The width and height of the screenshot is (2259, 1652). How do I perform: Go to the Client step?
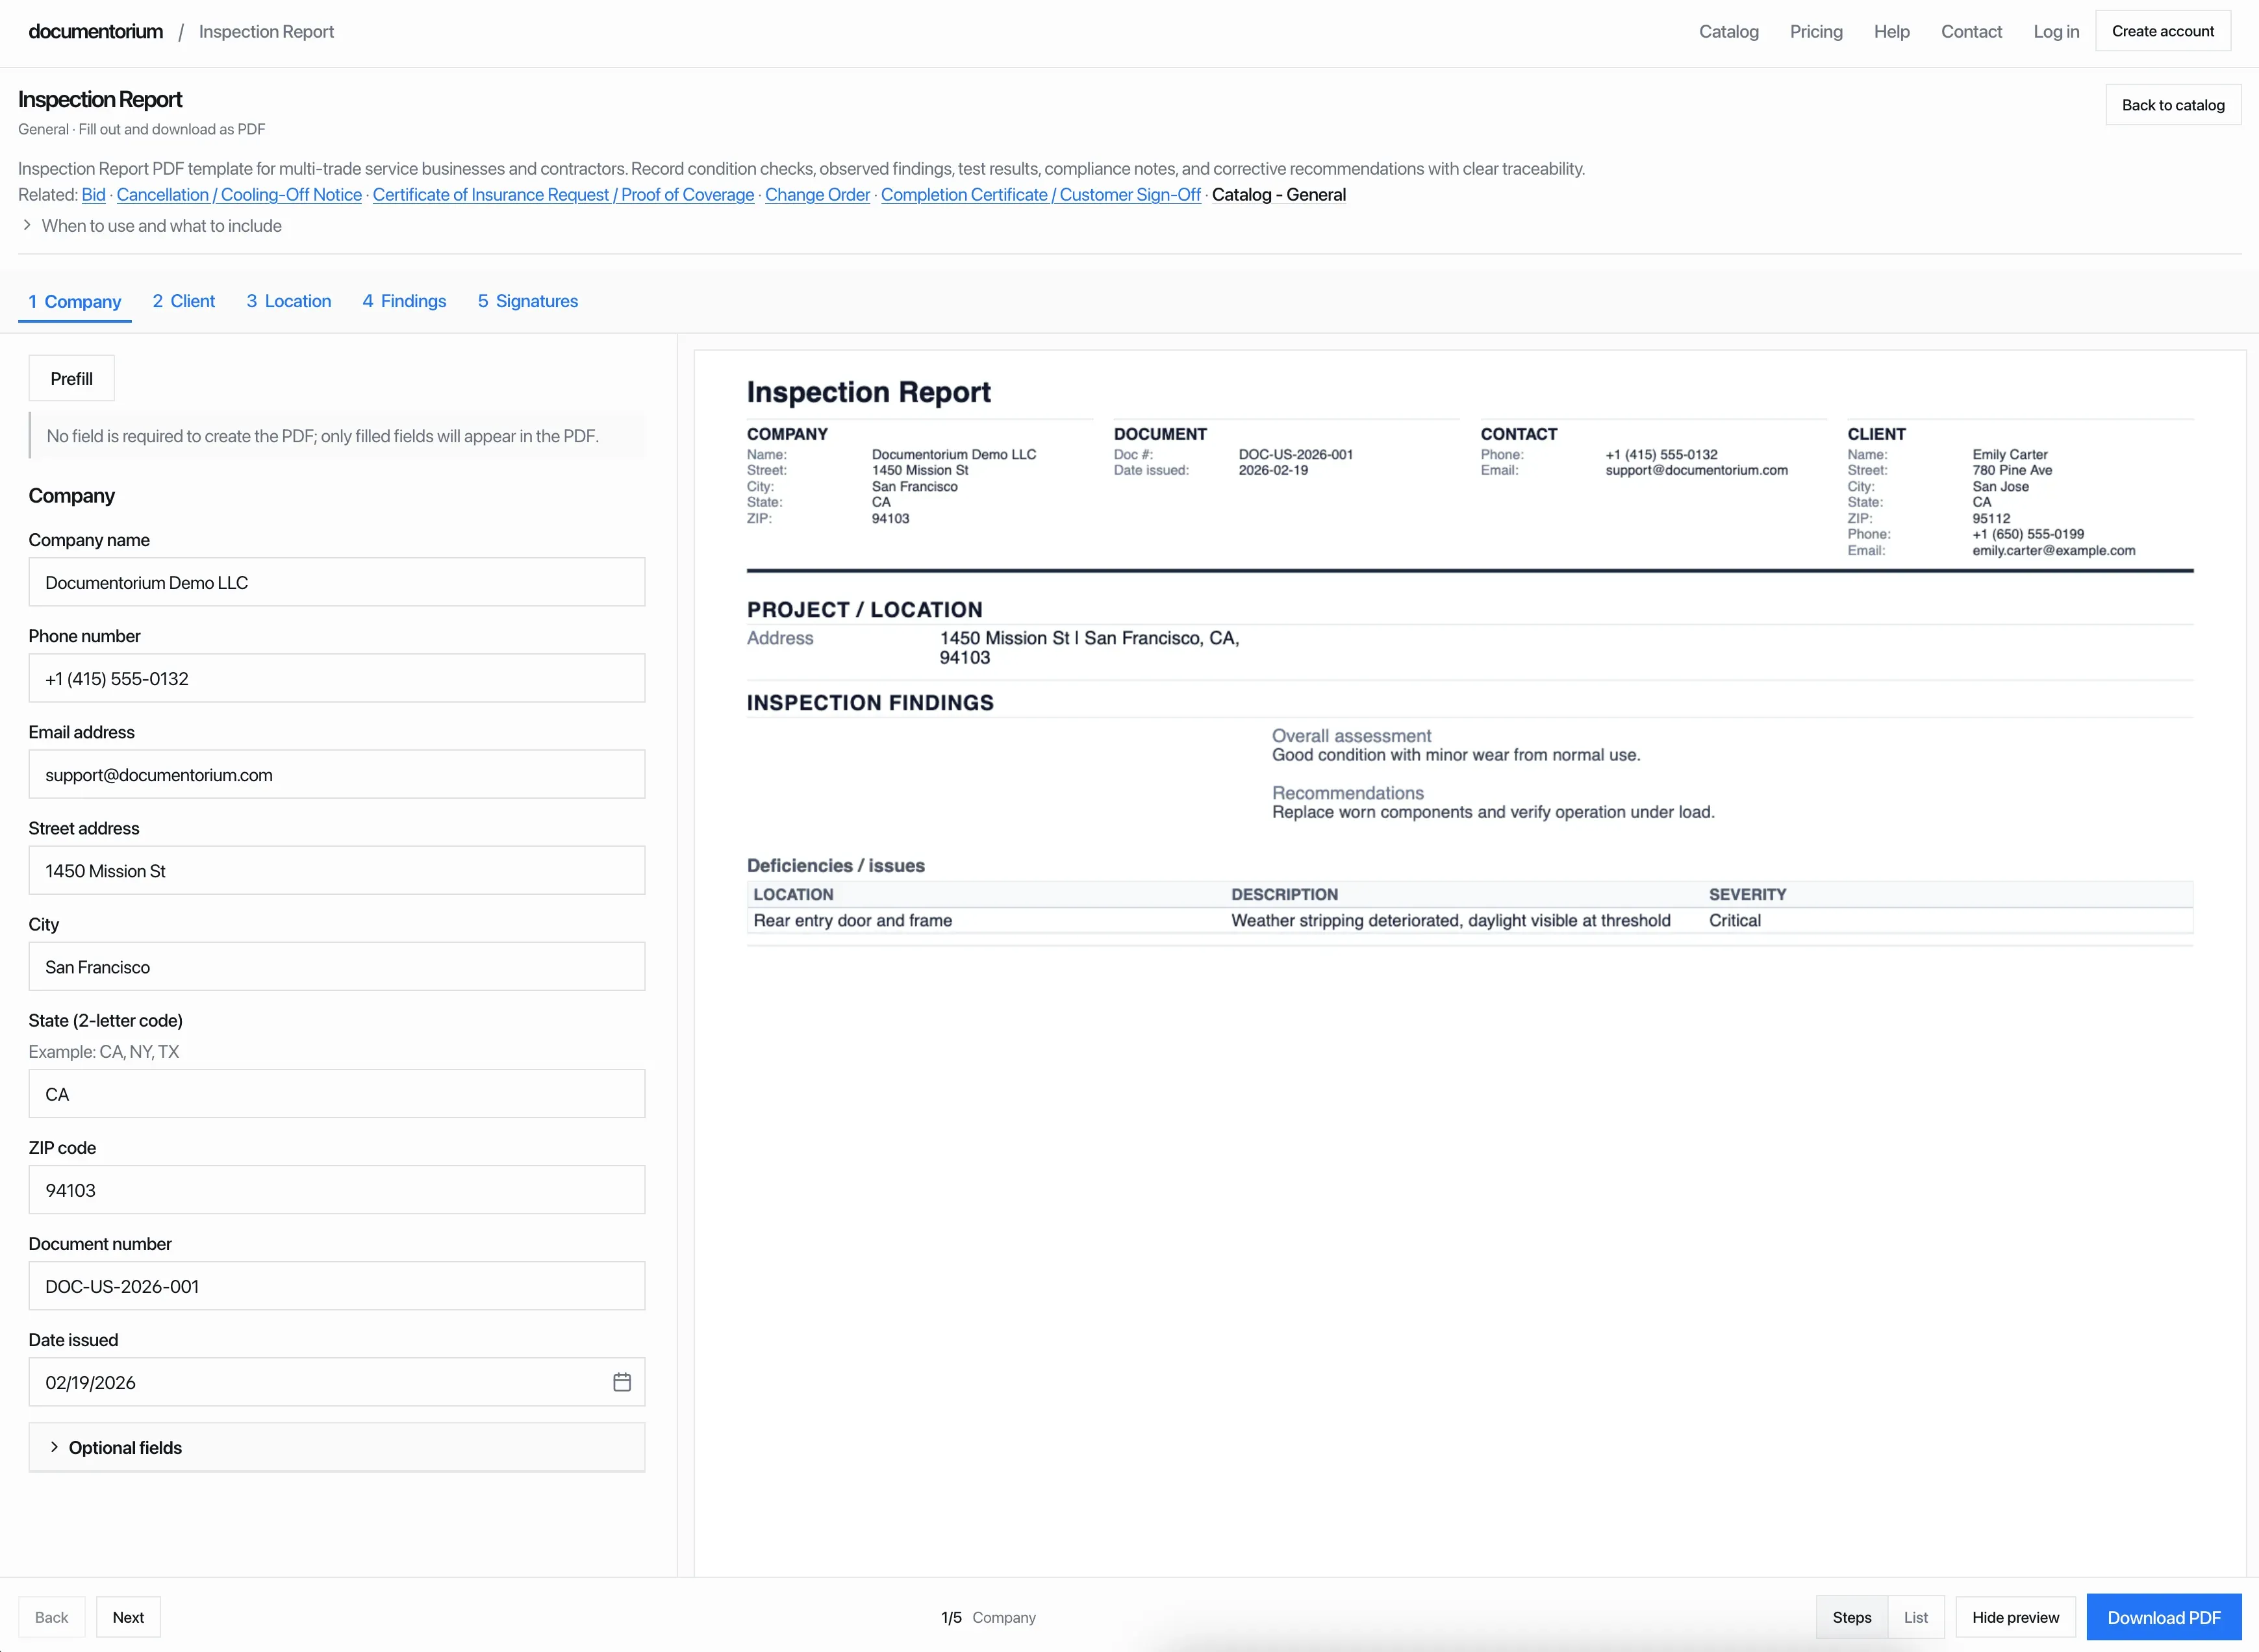pyautogui.click(x=184, y=301)
